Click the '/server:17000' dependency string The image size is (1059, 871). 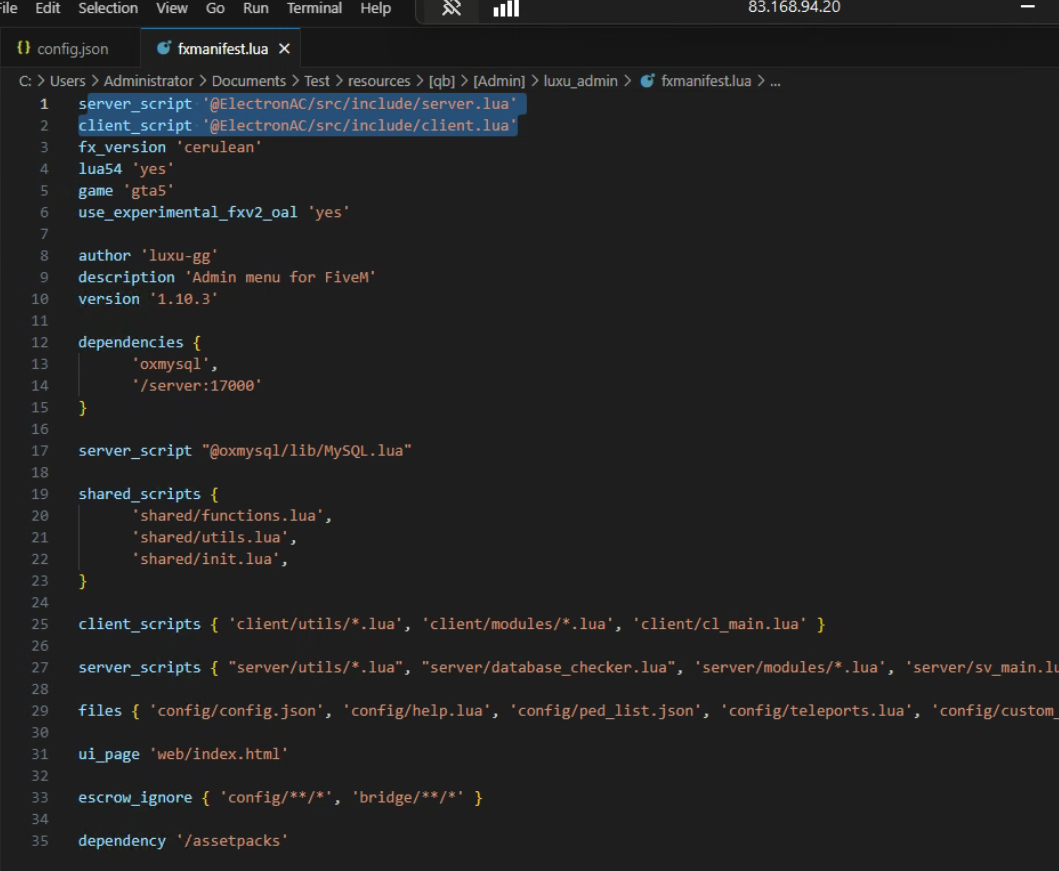click(x=197, y=386)
